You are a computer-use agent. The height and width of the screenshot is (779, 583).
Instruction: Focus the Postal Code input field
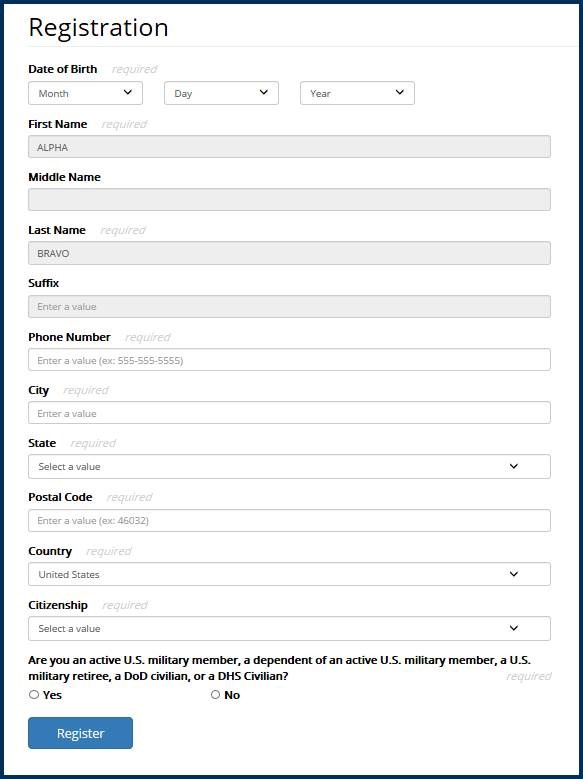pyautogui.click(x=289, y=521)
